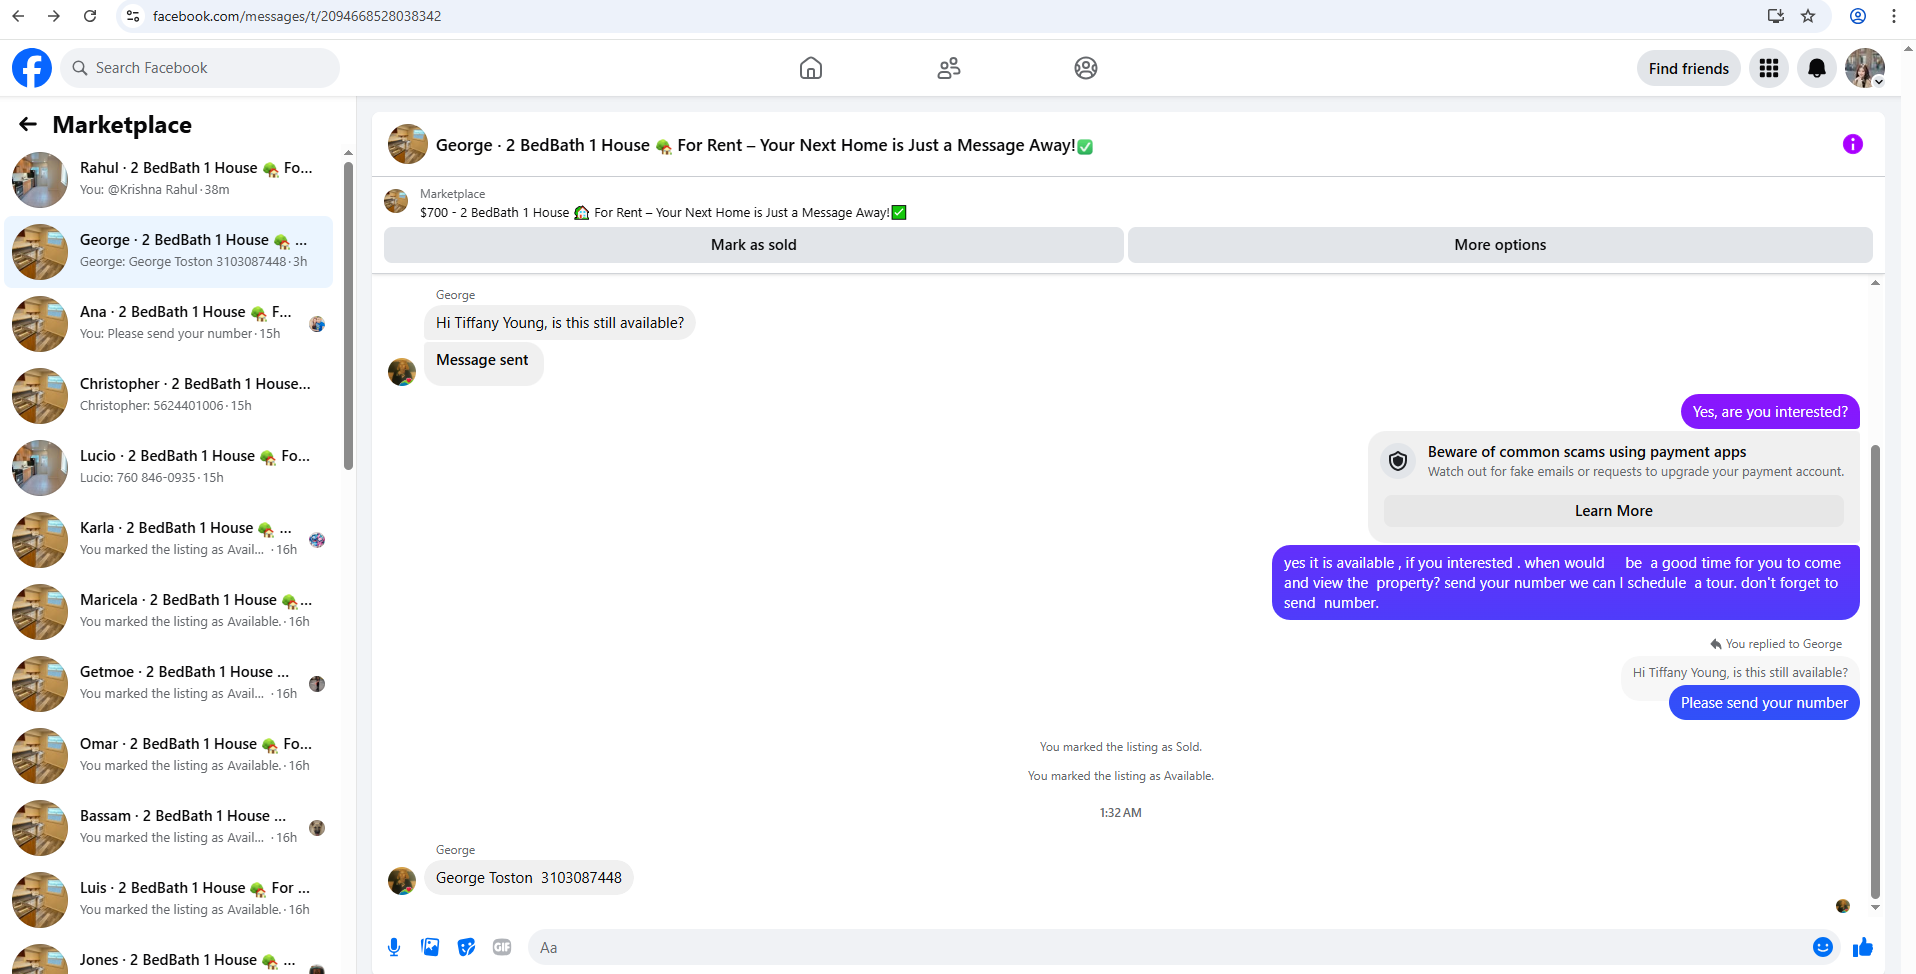This screenshot has height=974, width=1916.
Task: Click the browser back arrow
Action: (18, 16)
